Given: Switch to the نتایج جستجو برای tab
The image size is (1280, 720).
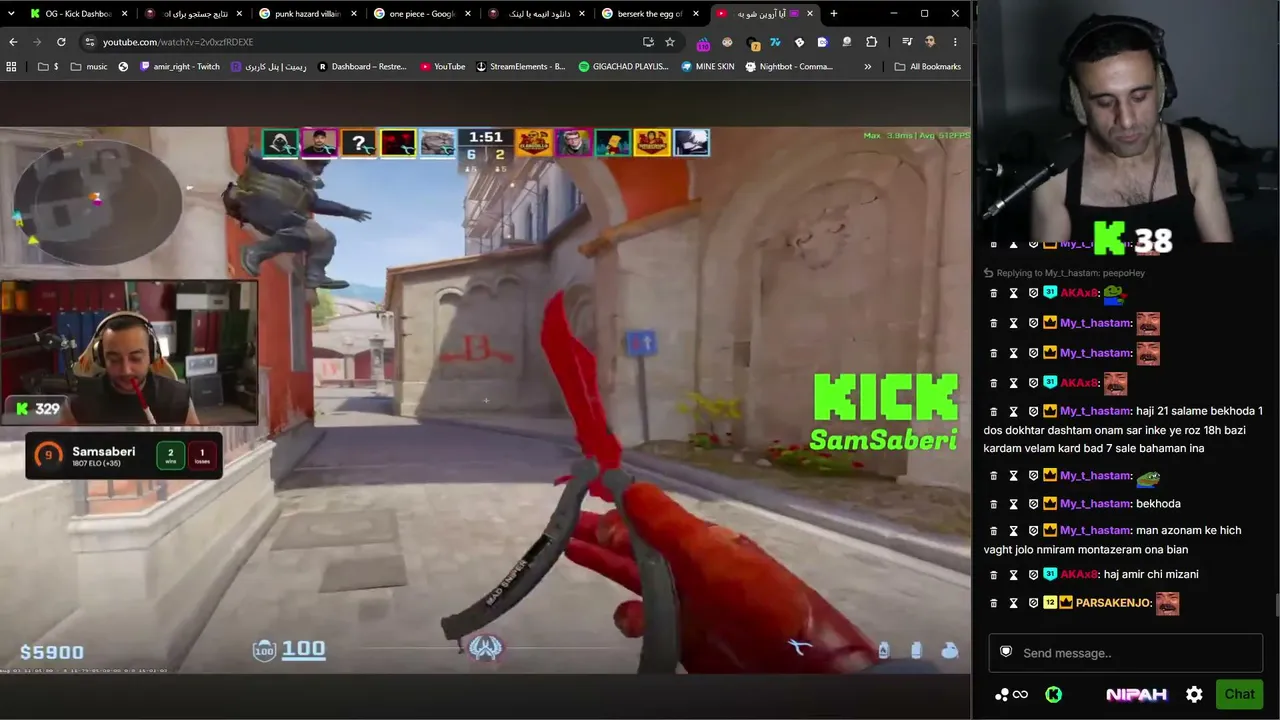Looking at the screenshot, I should [x=194, y=14].
